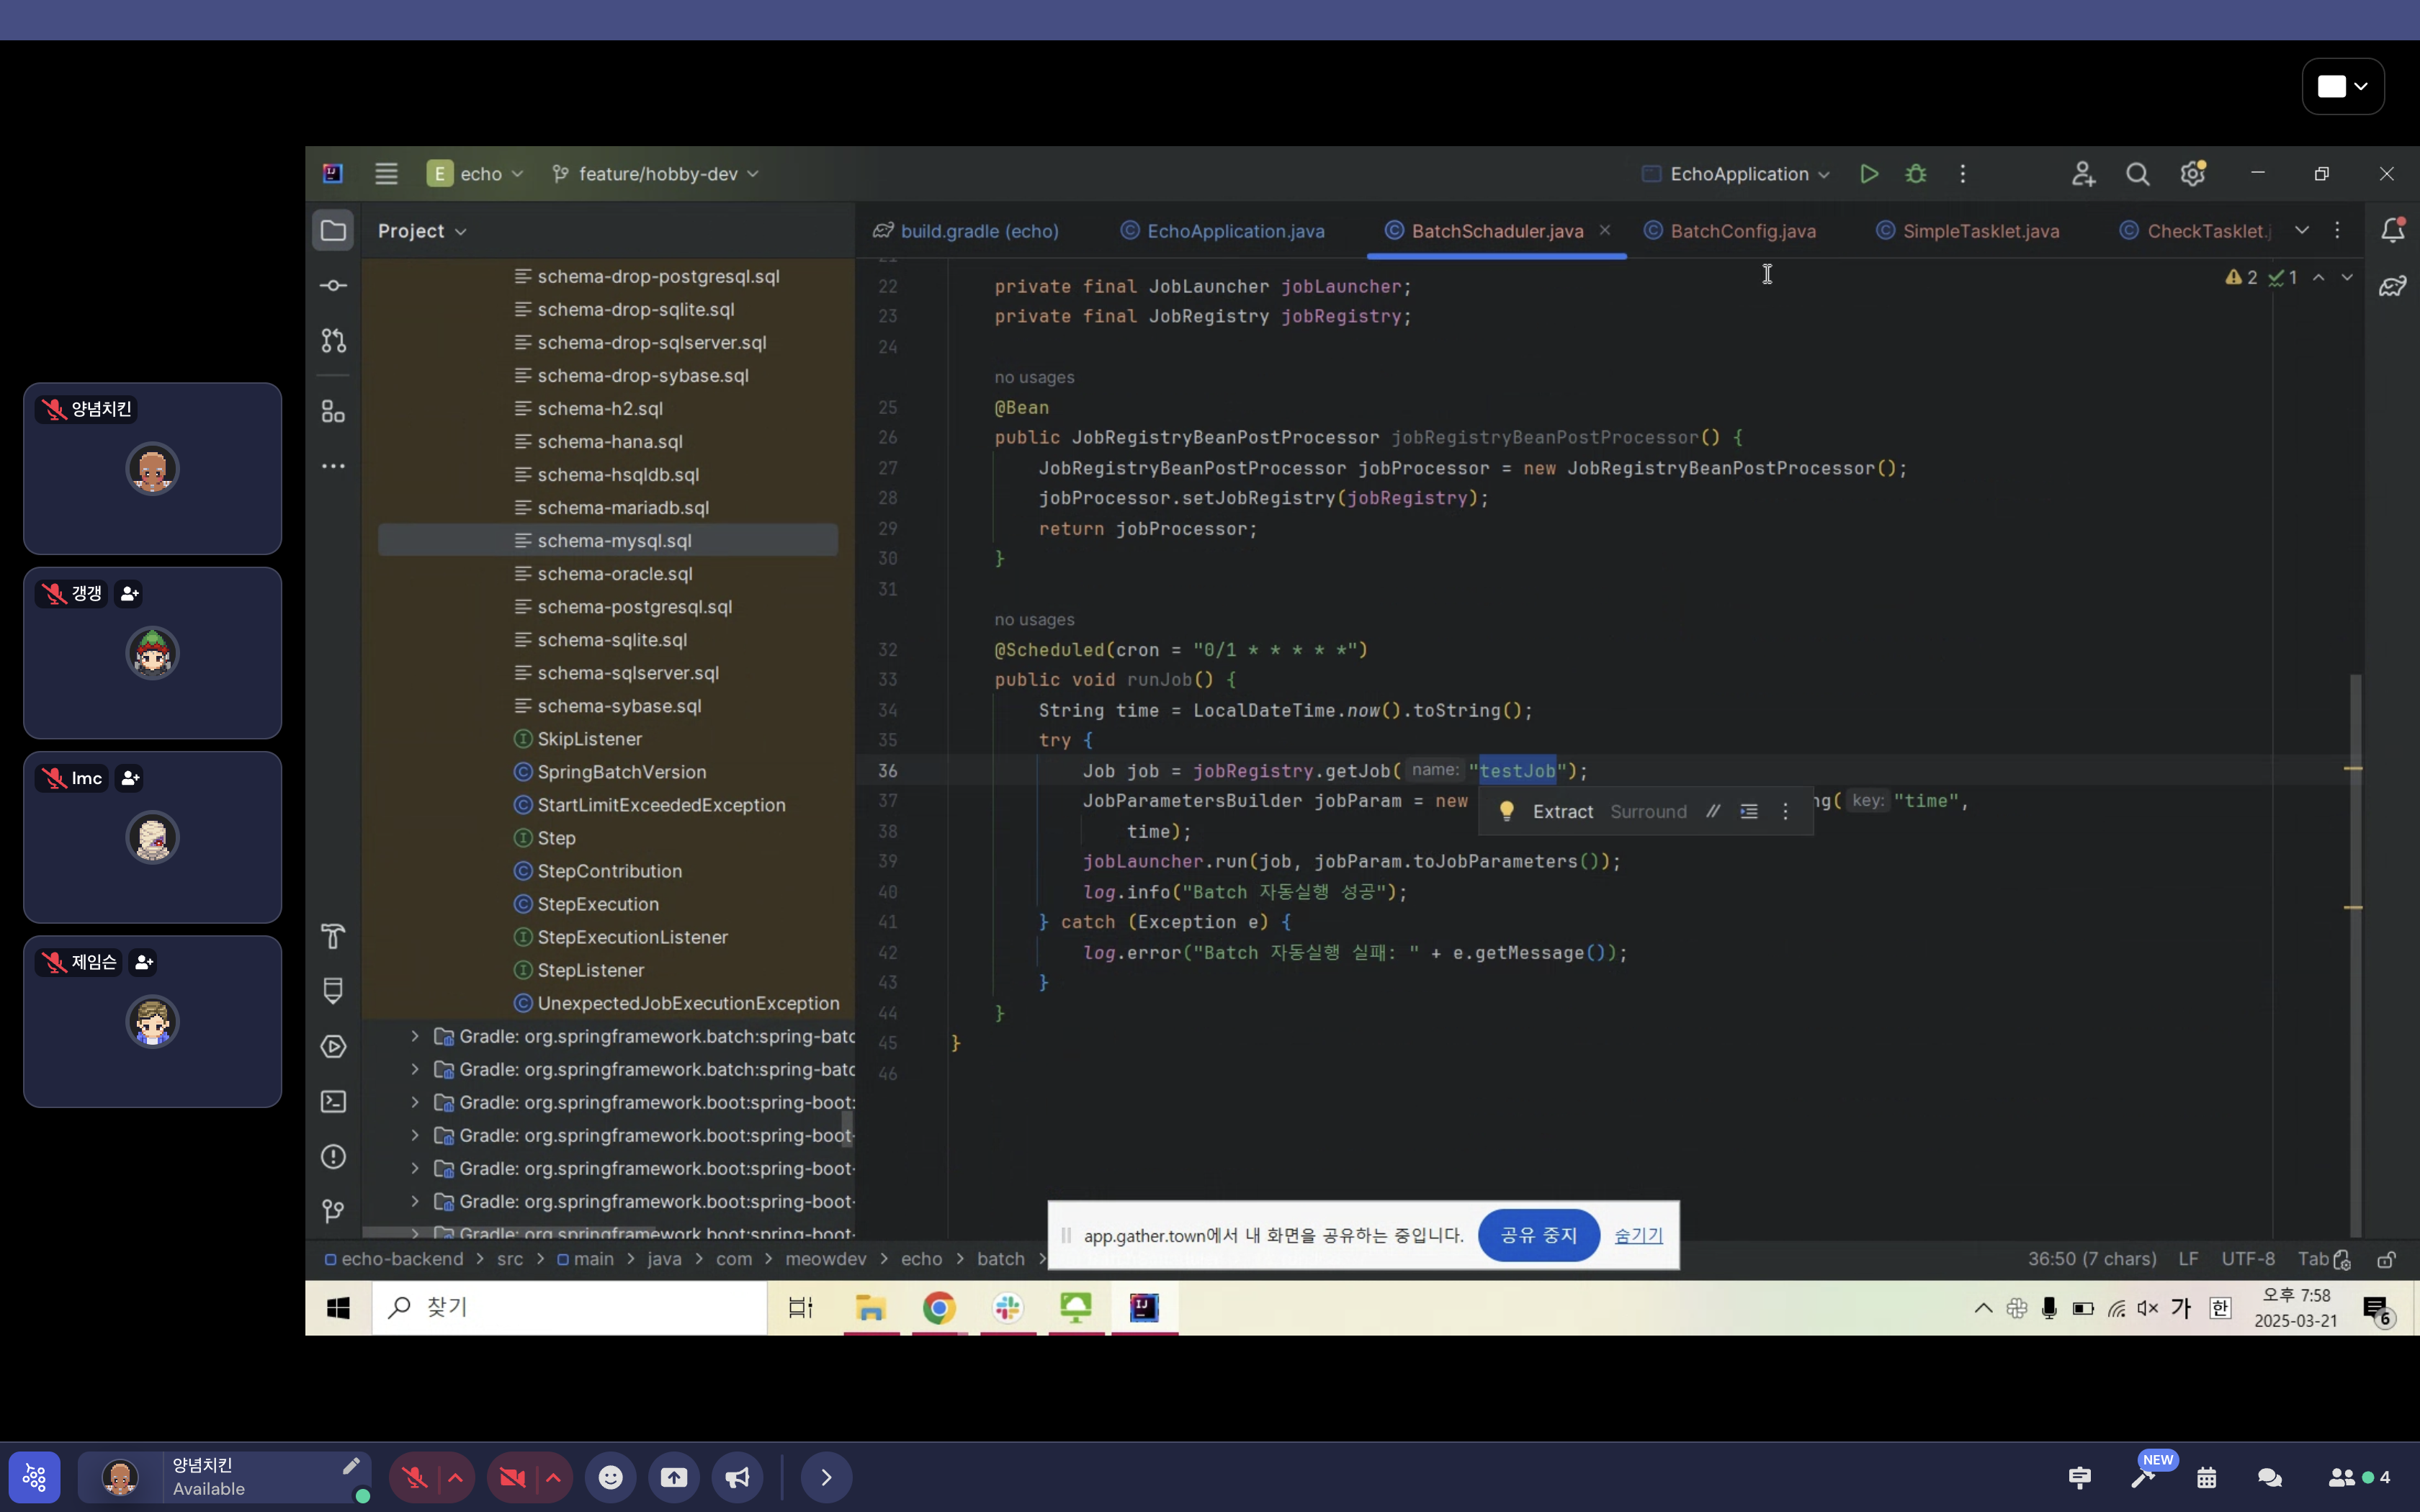Screen dimensions: 2420x1512
Task: Open the Problems tool window icon
Action: tap(333, 1156)
